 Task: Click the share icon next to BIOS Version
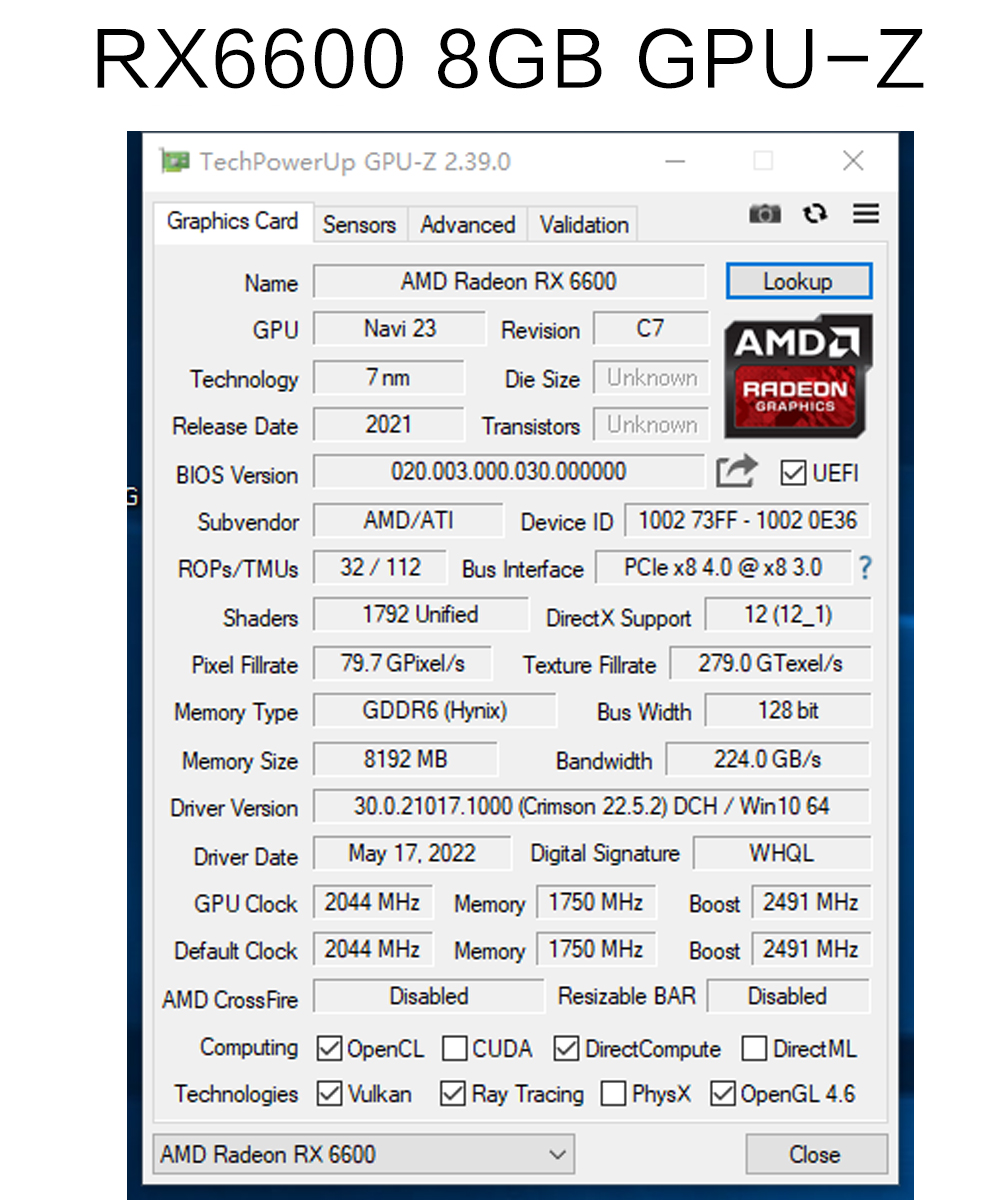click(737, 471)
